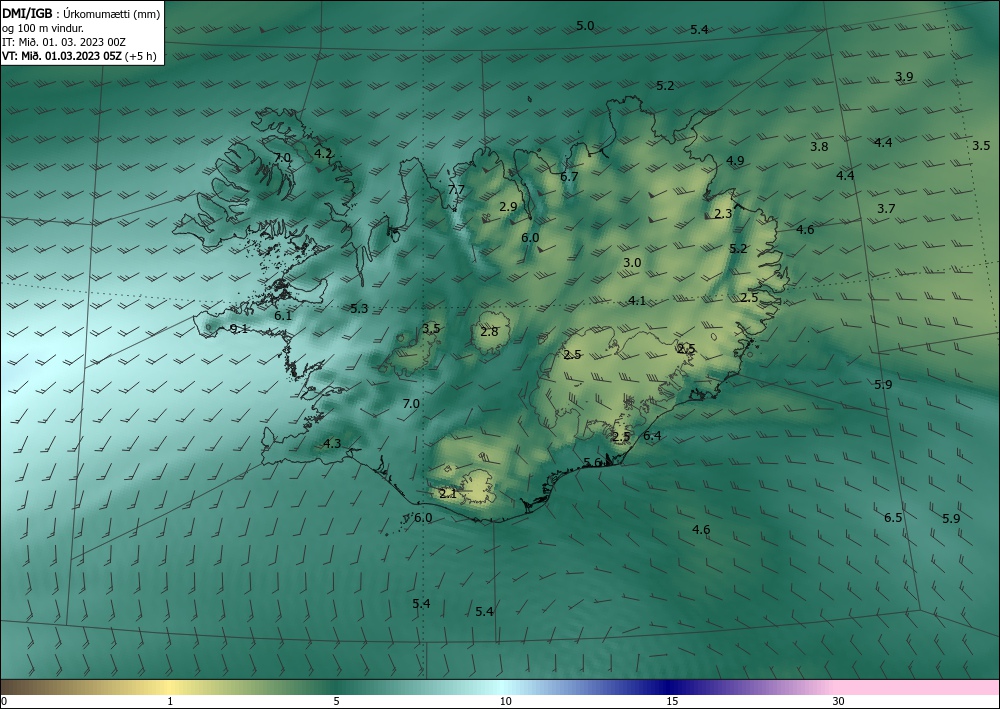Click the 5 tick on the color scale
The image size is (1000, 709).
click(336, 702)
